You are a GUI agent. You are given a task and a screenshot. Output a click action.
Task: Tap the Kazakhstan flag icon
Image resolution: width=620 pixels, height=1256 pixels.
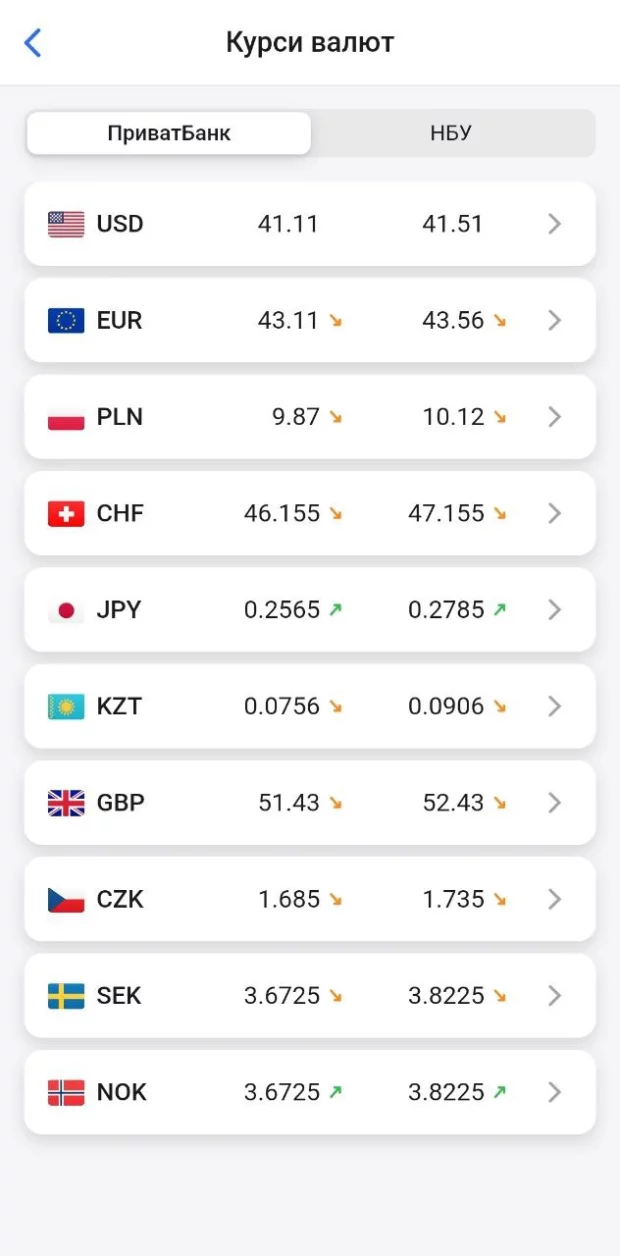pyautogui.click(x=66, y=707)
